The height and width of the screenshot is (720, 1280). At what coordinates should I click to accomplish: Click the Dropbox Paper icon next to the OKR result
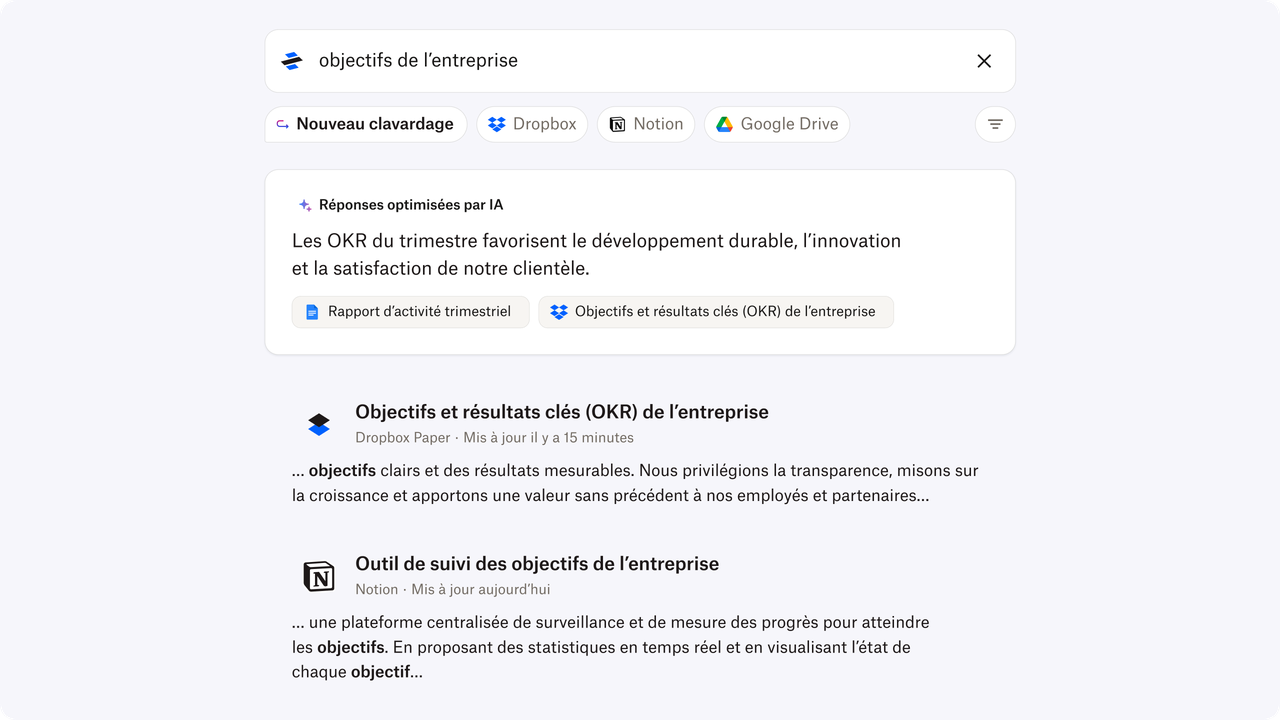[x=318, y=424]
